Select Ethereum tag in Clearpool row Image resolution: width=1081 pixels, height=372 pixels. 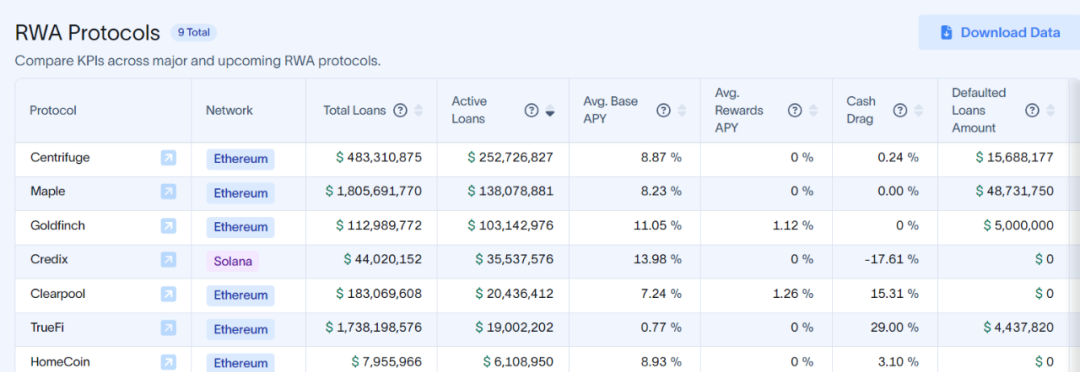tap(240, 295)
